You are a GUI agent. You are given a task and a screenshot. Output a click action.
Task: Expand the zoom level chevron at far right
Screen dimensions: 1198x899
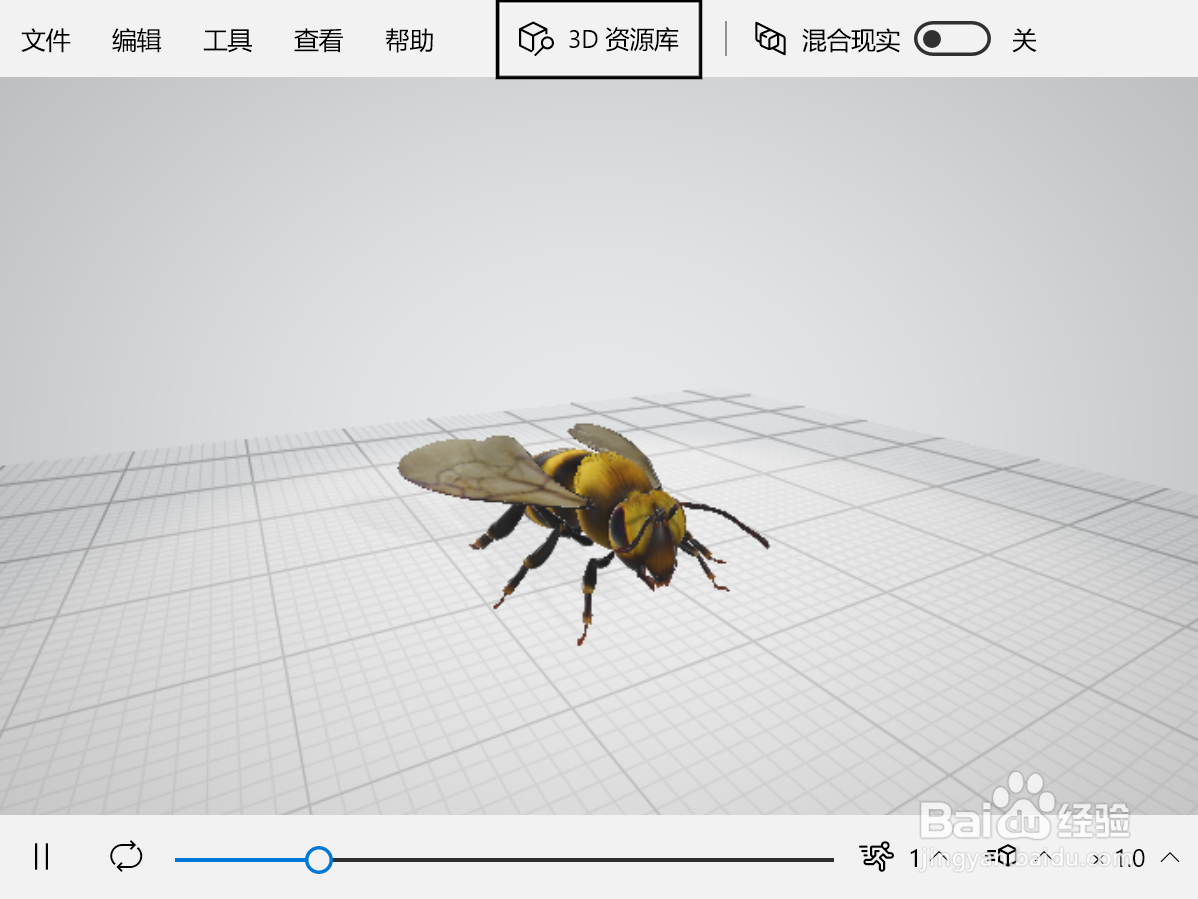1168,858
